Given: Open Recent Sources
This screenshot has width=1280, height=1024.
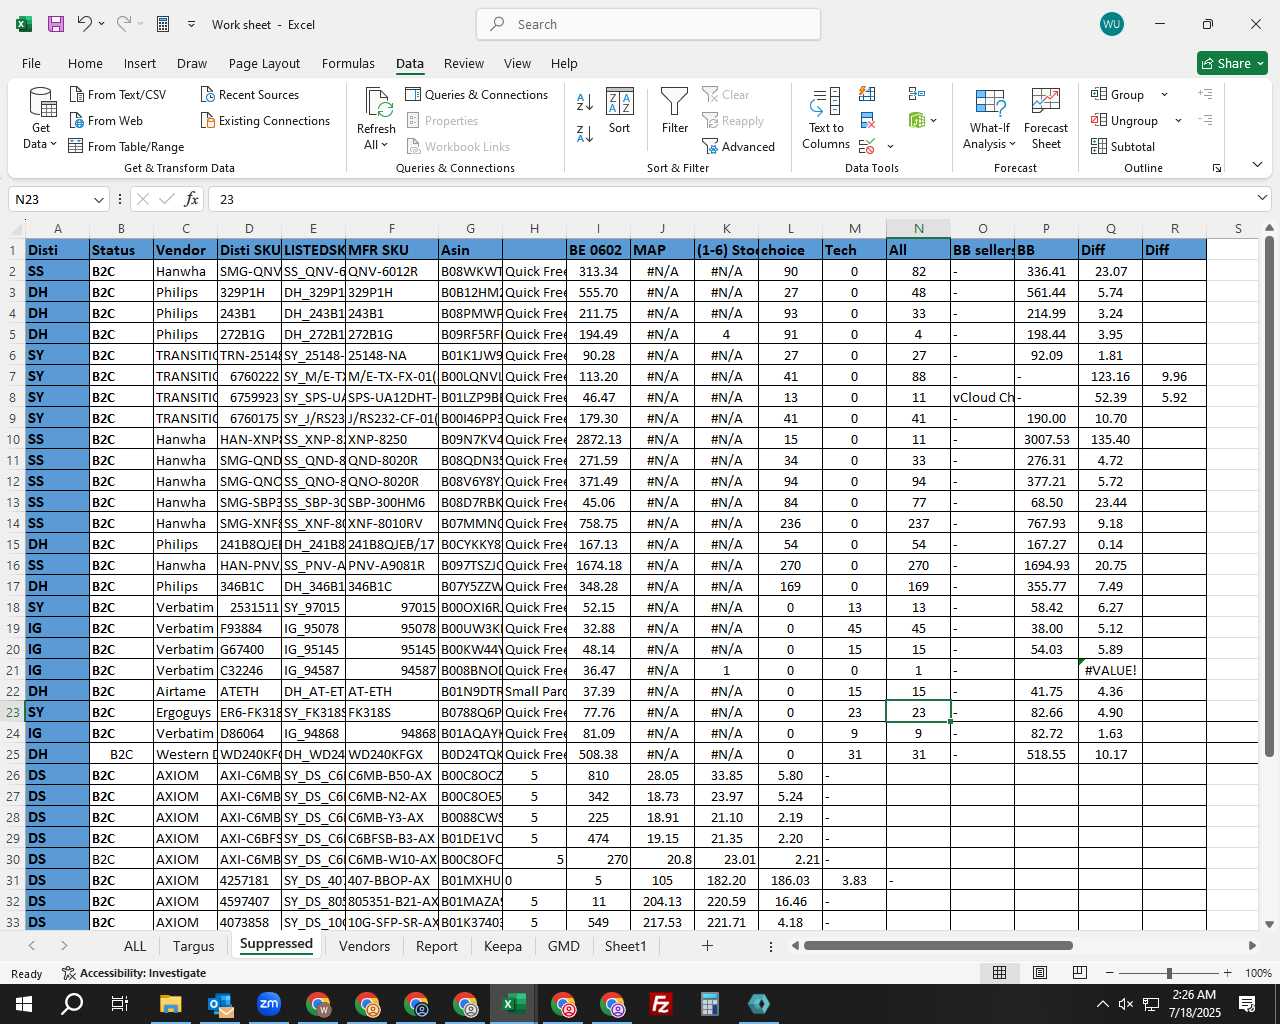Looking at the screenshot, I should pos(250,94).
